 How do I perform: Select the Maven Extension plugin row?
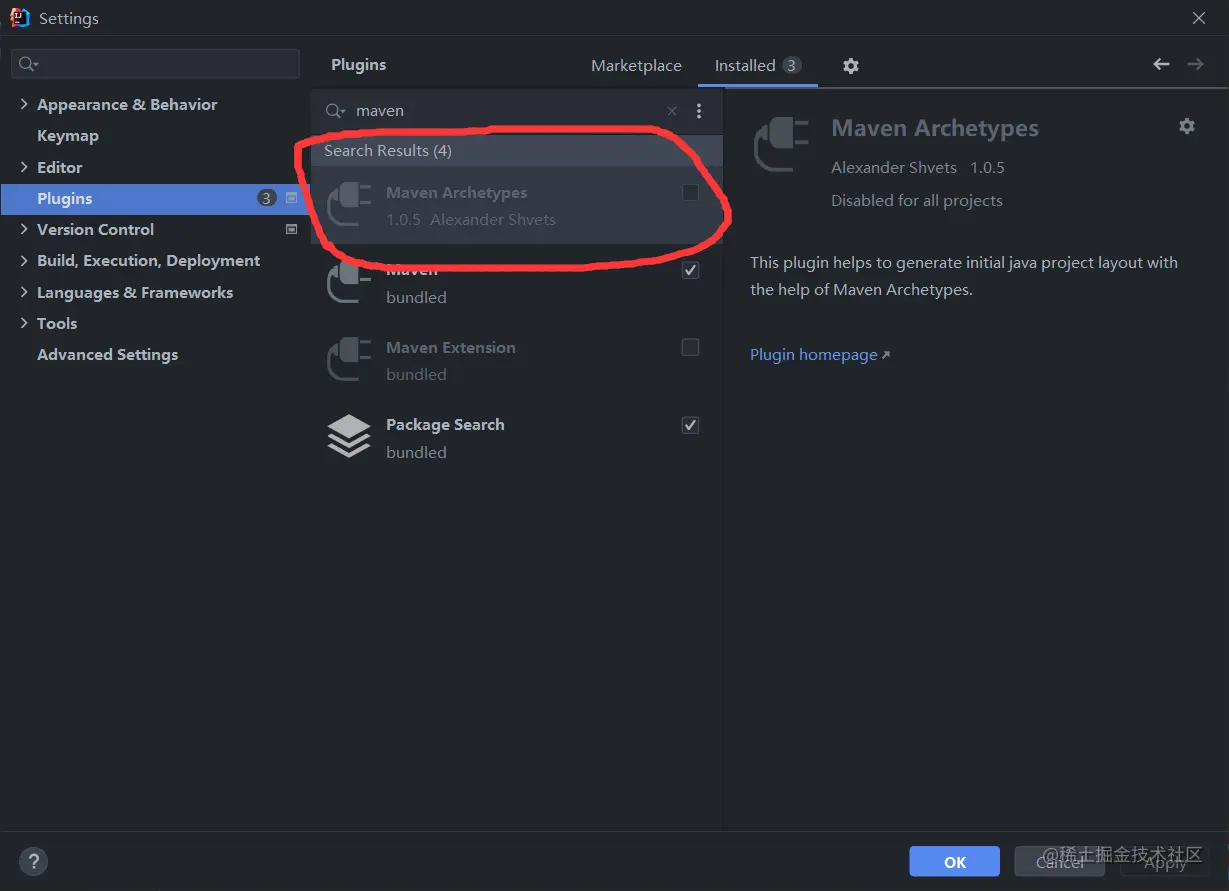pyautogui.click(x=516, y=360)
